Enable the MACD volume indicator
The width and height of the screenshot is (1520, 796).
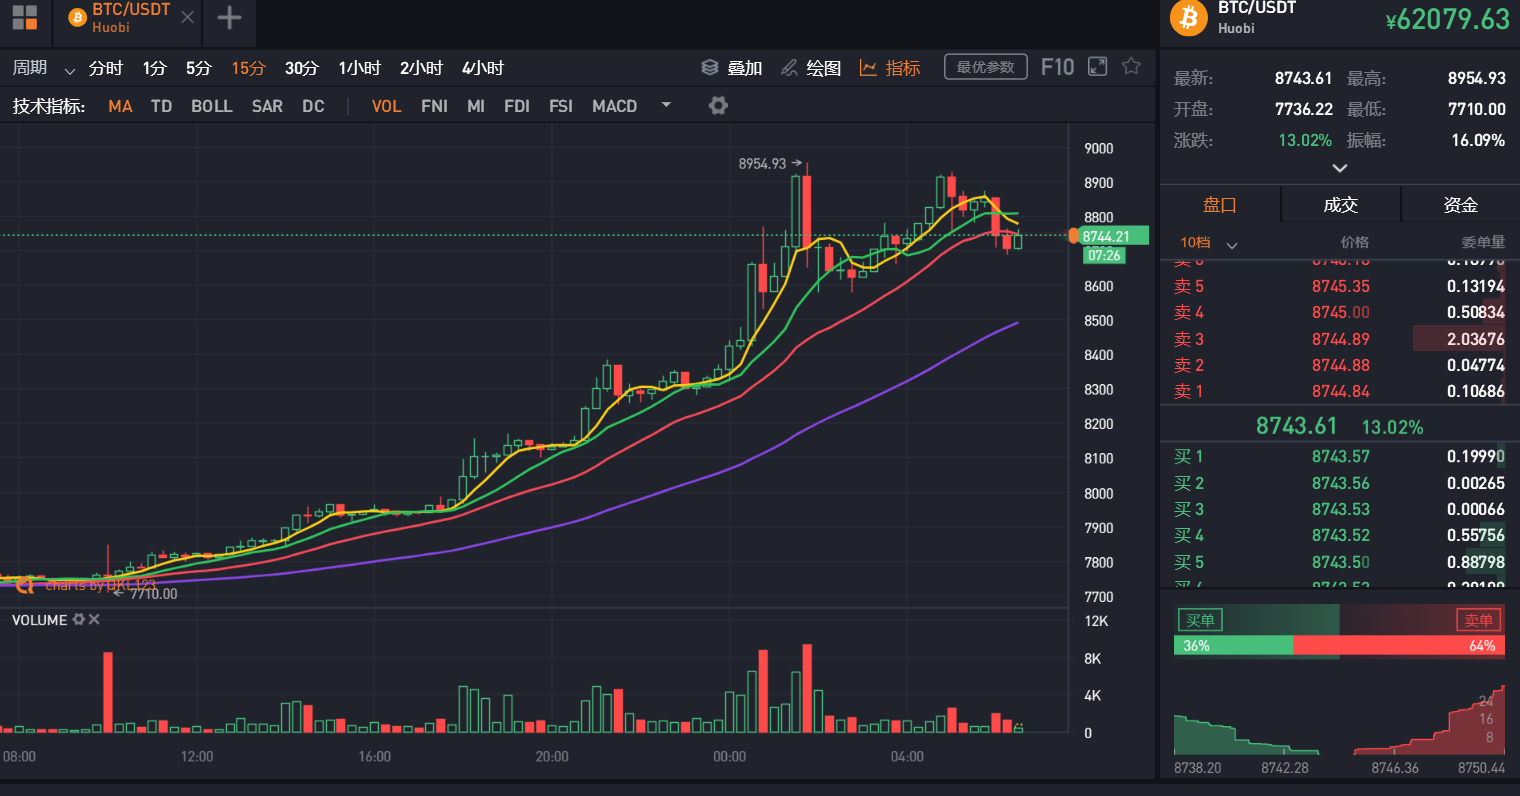pos(614,105)
